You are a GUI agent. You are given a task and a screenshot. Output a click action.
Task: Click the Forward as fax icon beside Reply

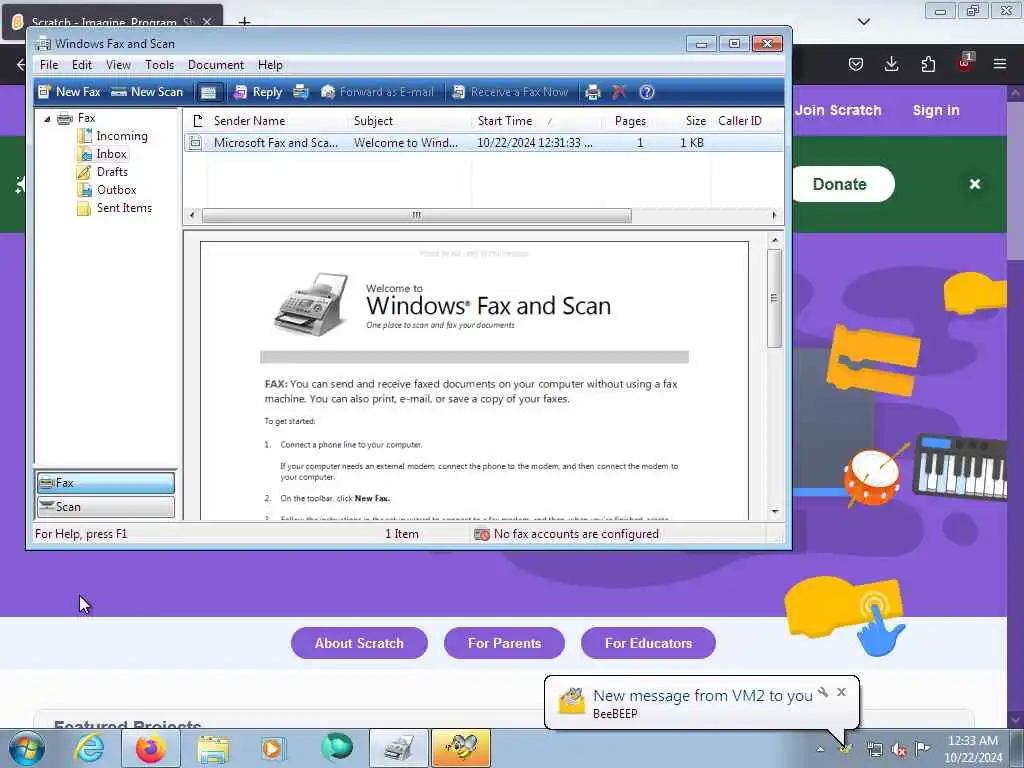pos(301,92)
